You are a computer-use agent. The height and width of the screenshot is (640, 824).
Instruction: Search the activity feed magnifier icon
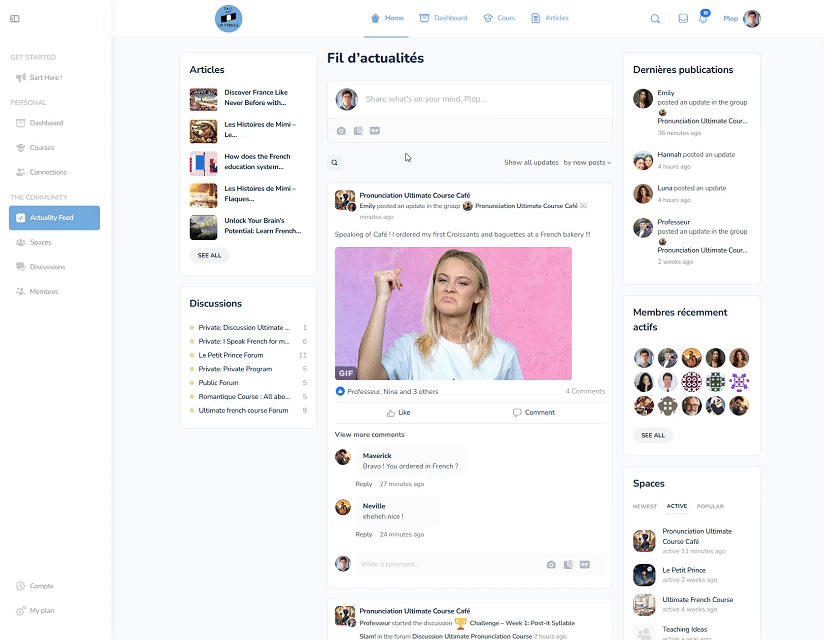334,162
